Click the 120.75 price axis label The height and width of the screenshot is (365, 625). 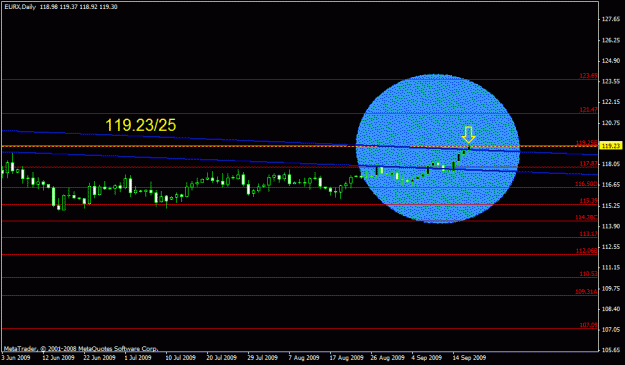611,122
